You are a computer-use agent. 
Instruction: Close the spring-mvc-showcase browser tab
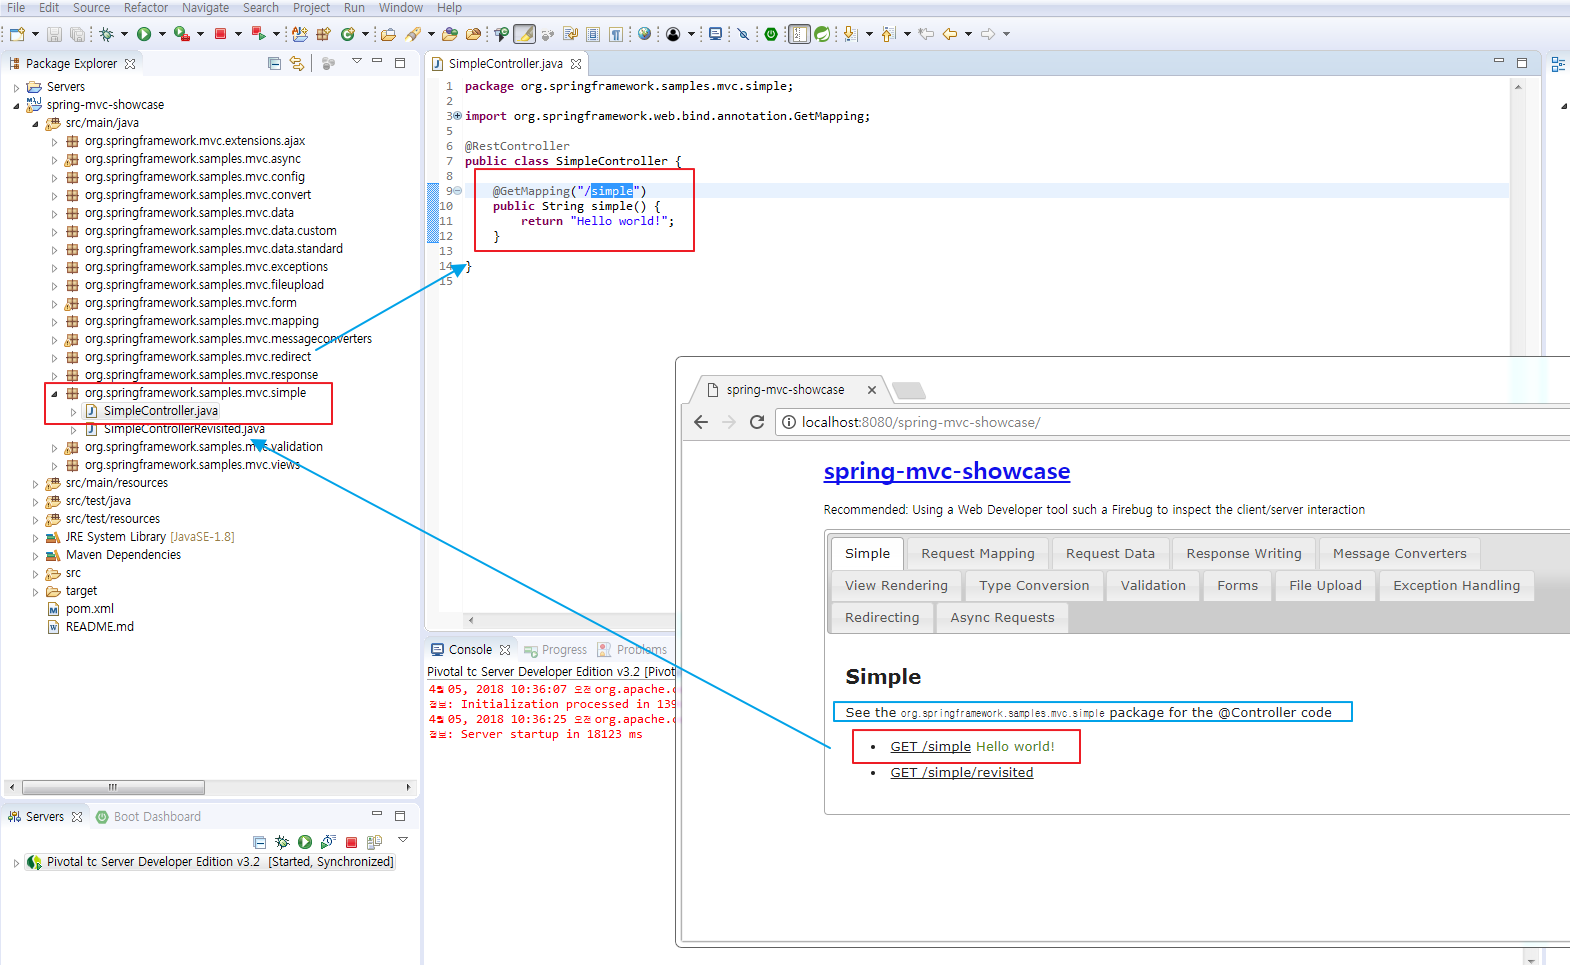pyautogui.click(x=872, y=390)
